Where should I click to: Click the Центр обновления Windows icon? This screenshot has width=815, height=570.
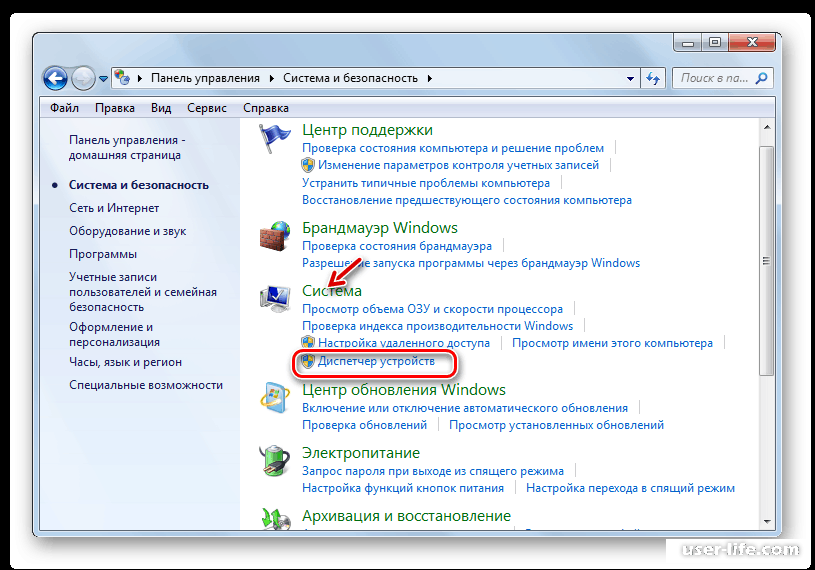click(x=275, y=398)
